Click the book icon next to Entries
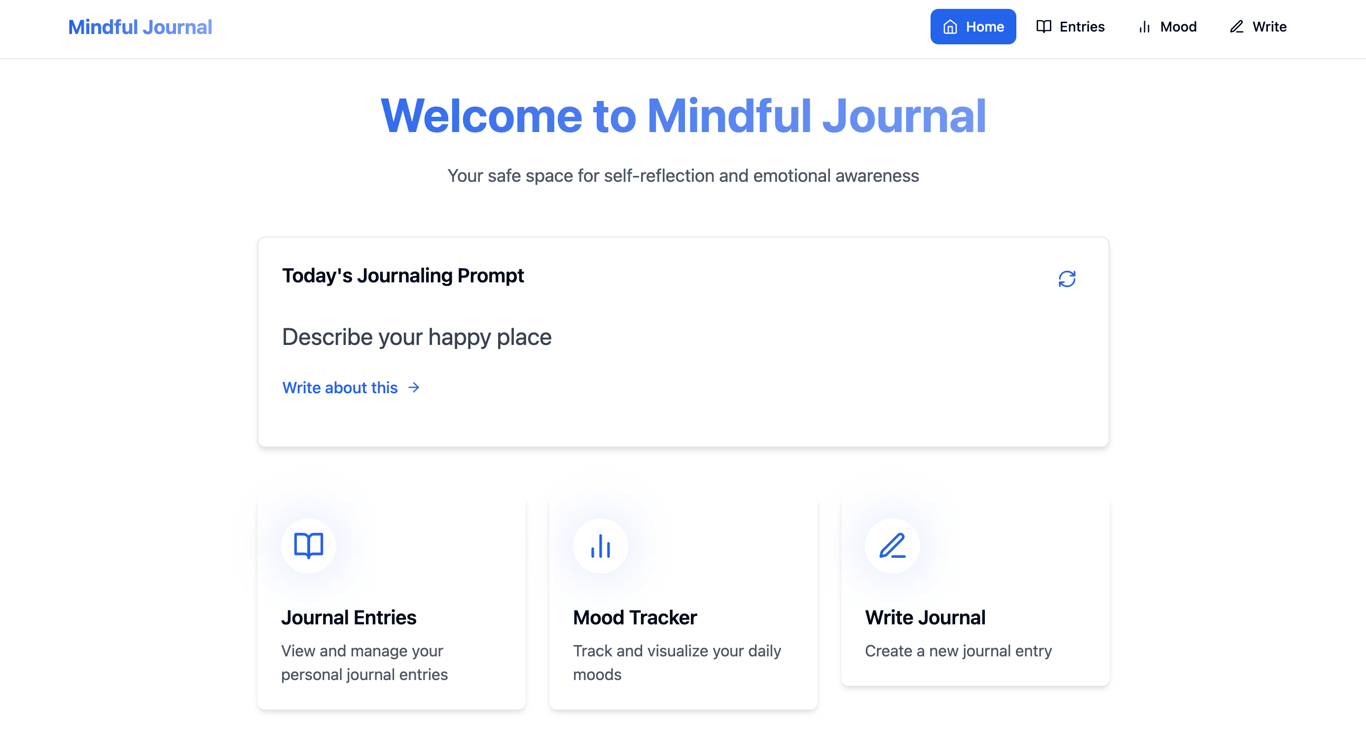This screenshot has width=1366, height=752. pyautogui.click(x=1043, y=26)
